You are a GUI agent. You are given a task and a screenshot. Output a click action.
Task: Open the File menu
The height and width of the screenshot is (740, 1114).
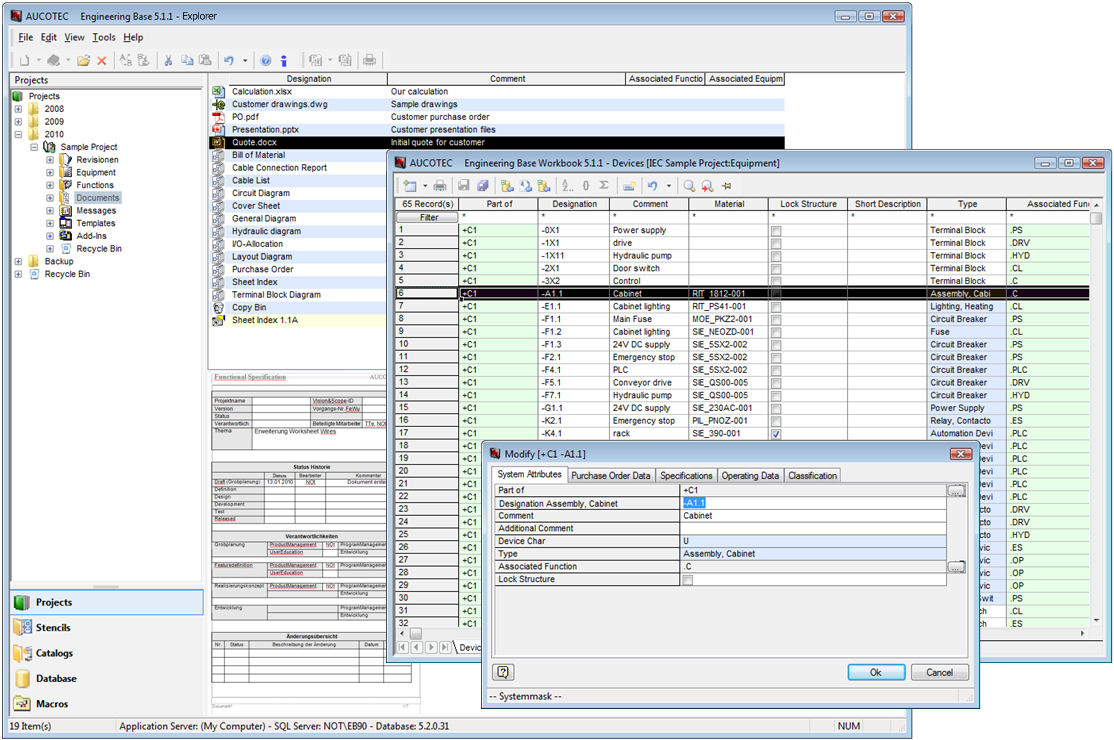click(26, 37)
